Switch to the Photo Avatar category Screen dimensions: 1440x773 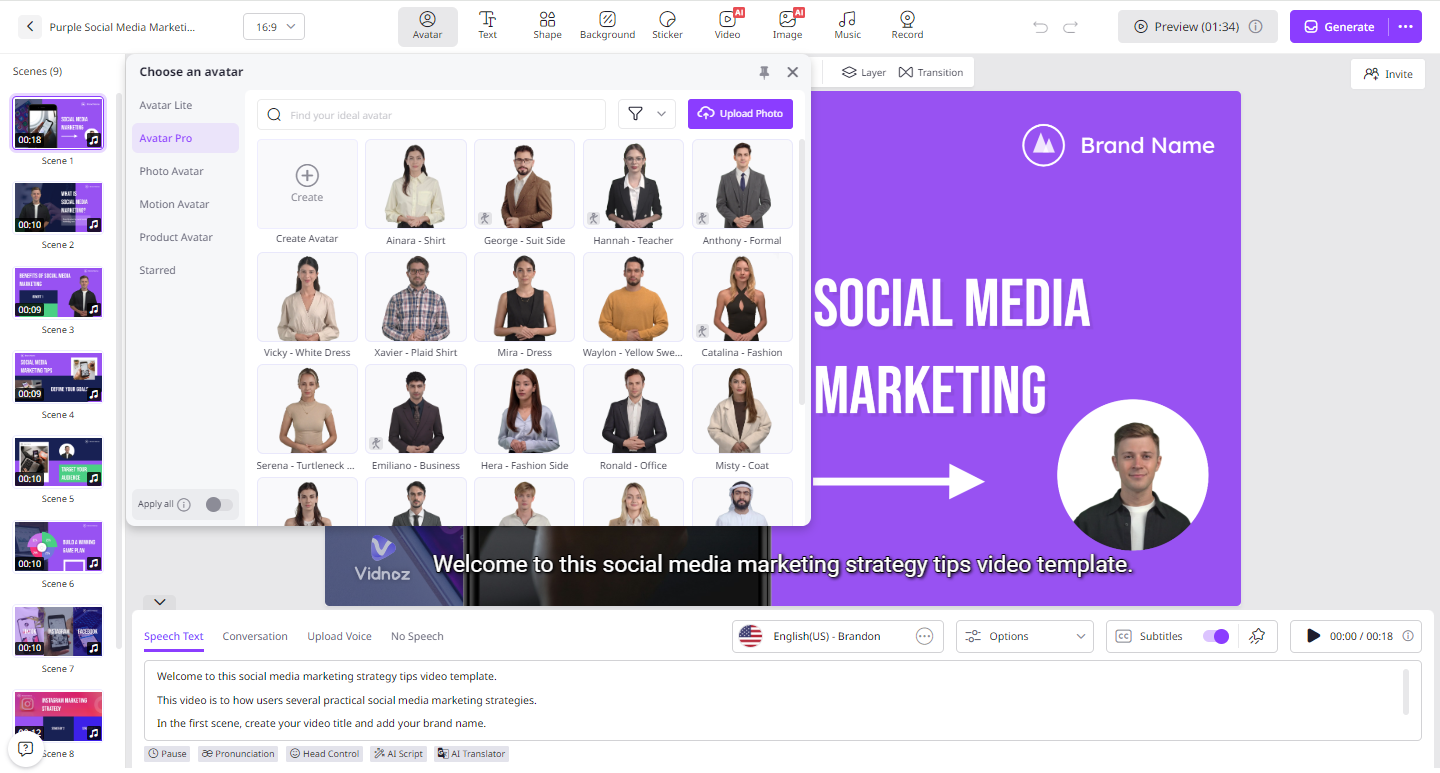click(172, 171)
